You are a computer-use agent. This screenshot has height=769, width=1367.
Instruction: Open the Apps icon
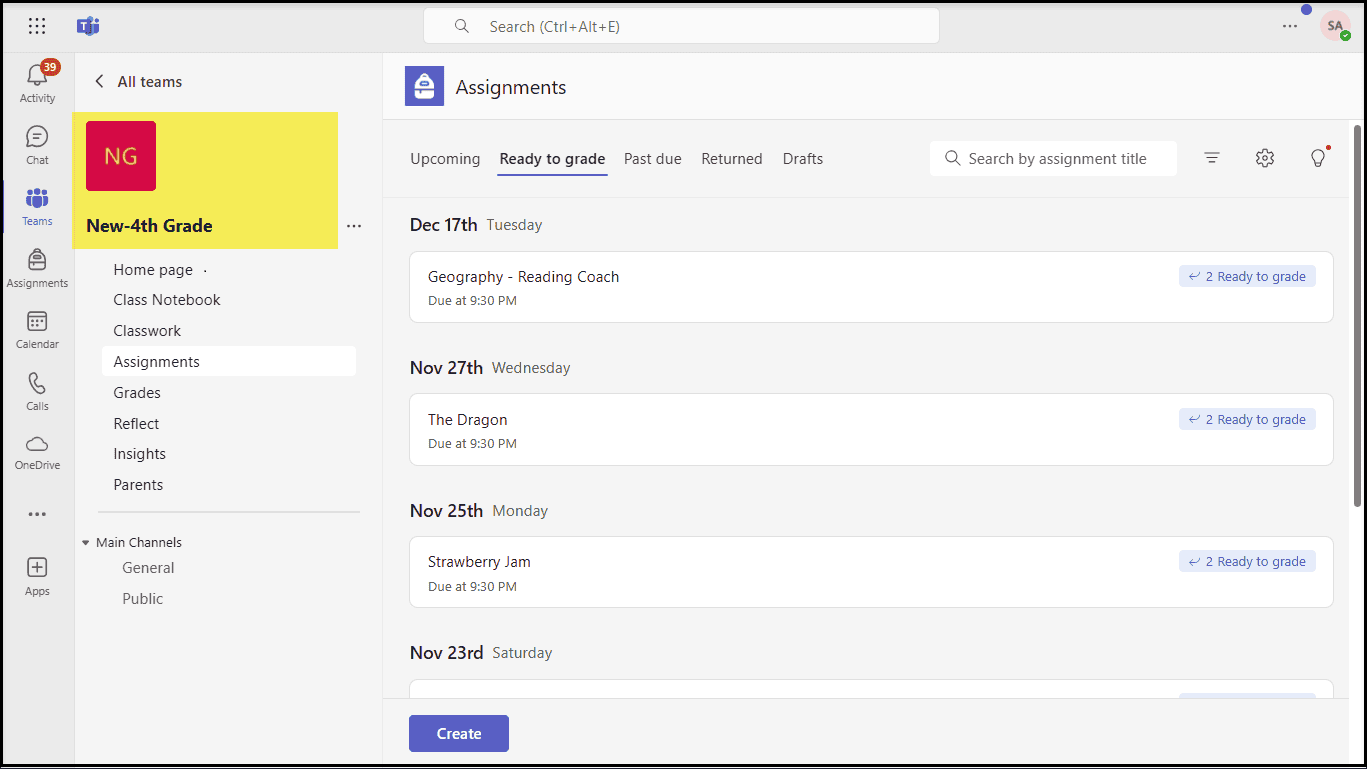coord(37,572)
